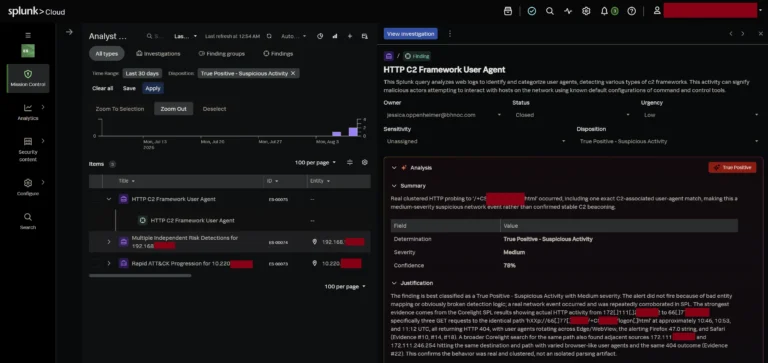Remove the True Positive disposition filter chip

coord(293,73)
